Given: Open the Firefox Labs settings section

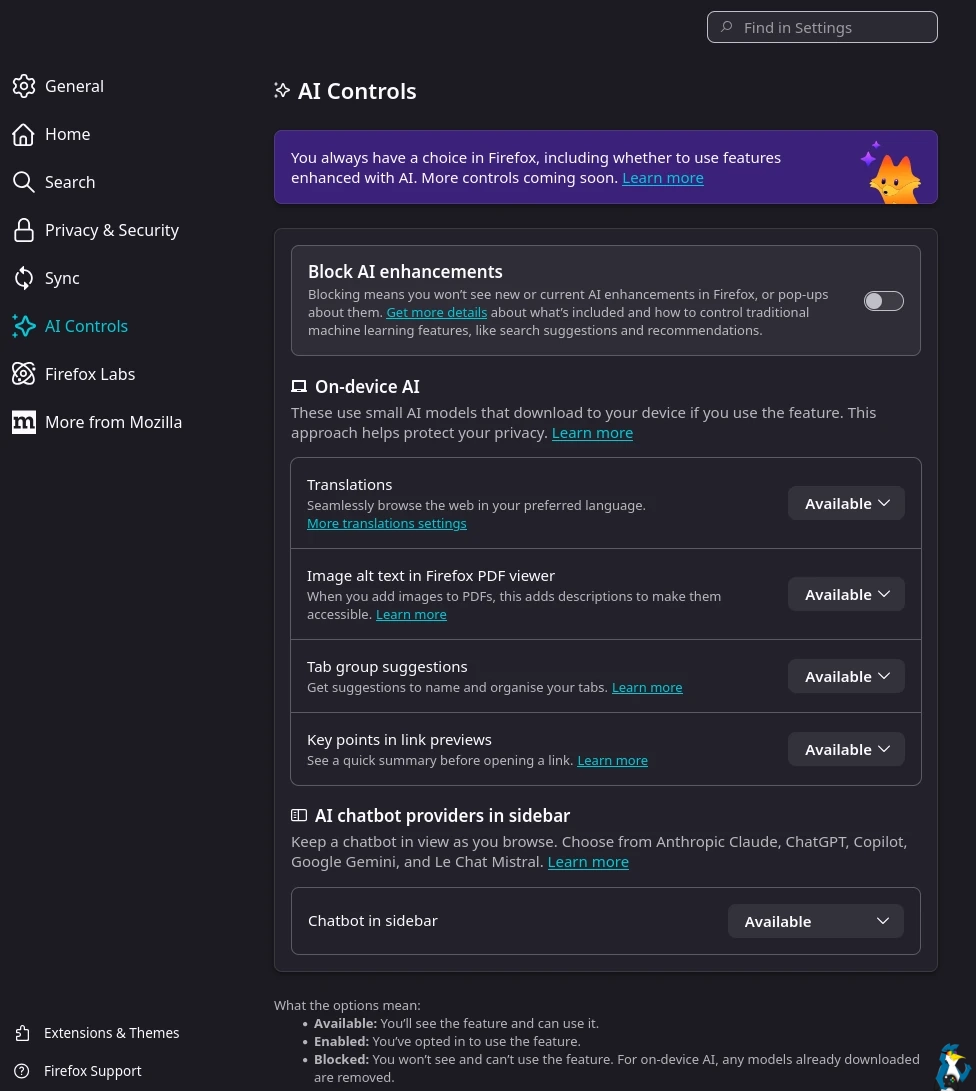Looking at the screenshot, I should pyautogui.click(x=90, y=374).
